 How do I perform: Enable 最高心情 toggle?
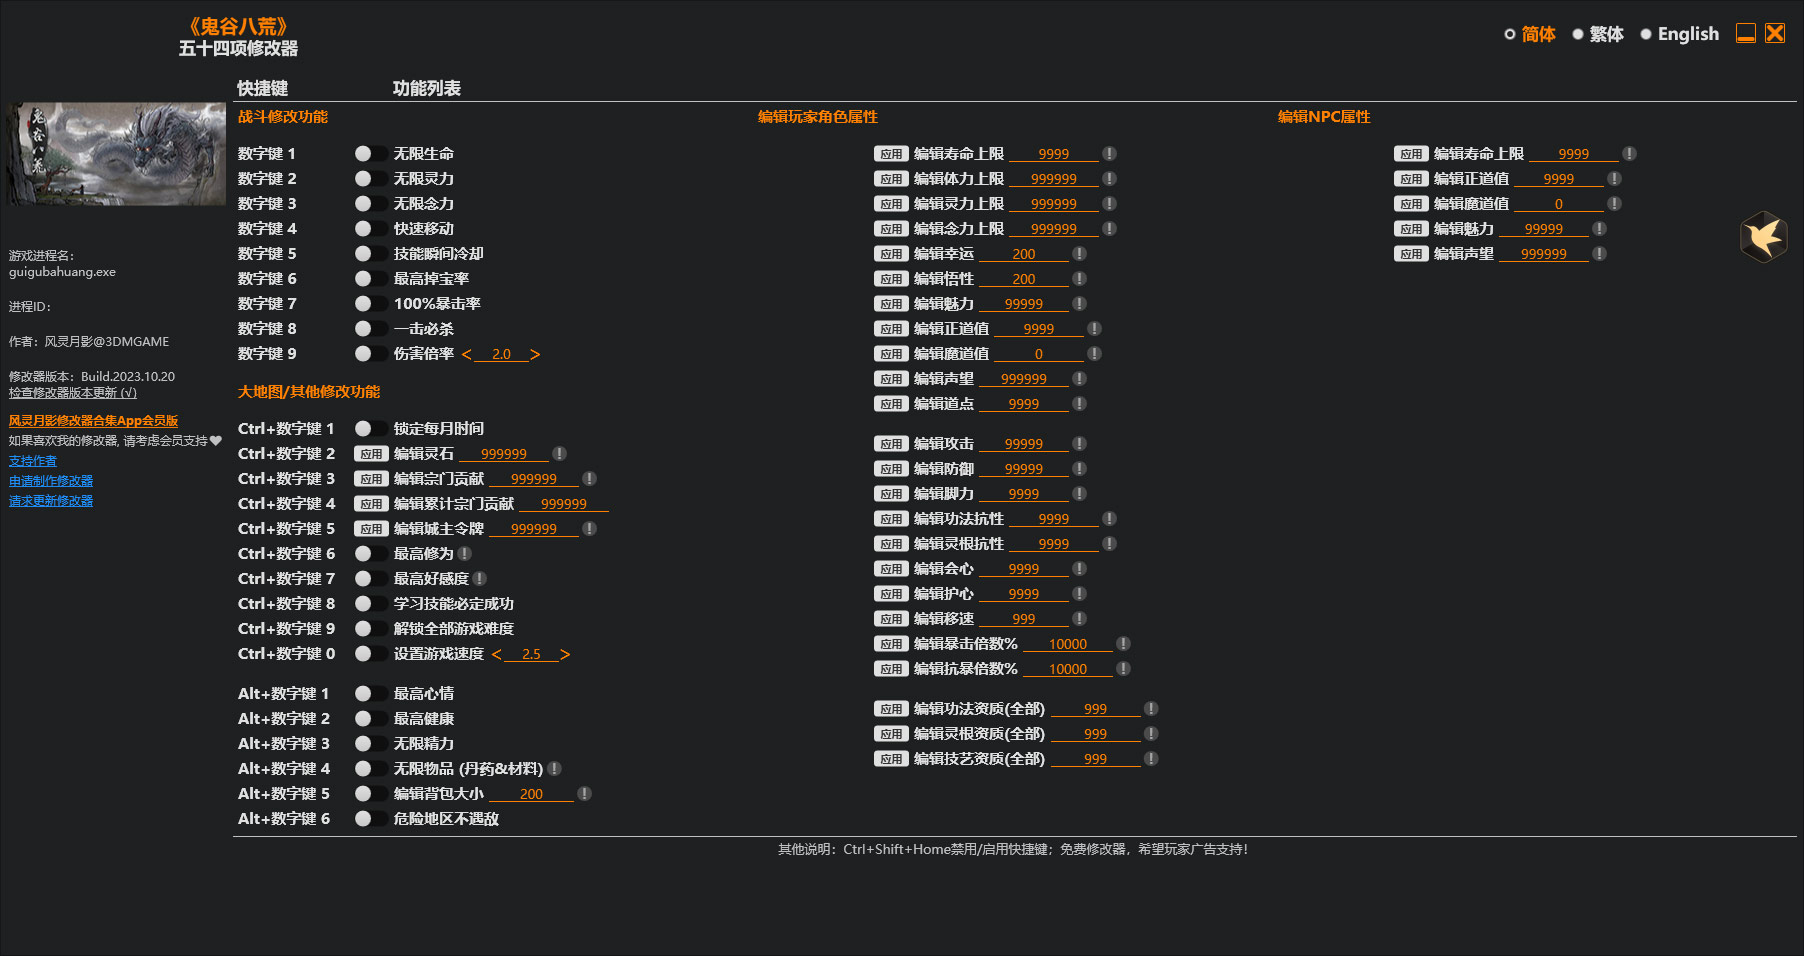(370, 694)
